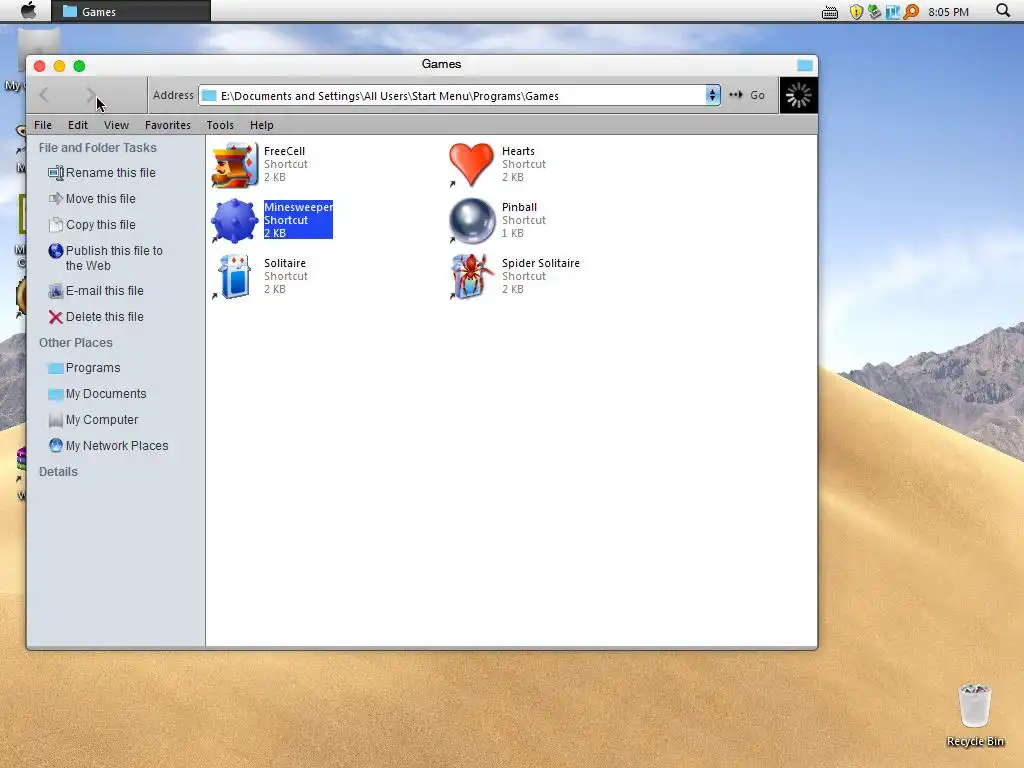
Task: Click the Rename this file icon
Action: (x=56, y=173)
